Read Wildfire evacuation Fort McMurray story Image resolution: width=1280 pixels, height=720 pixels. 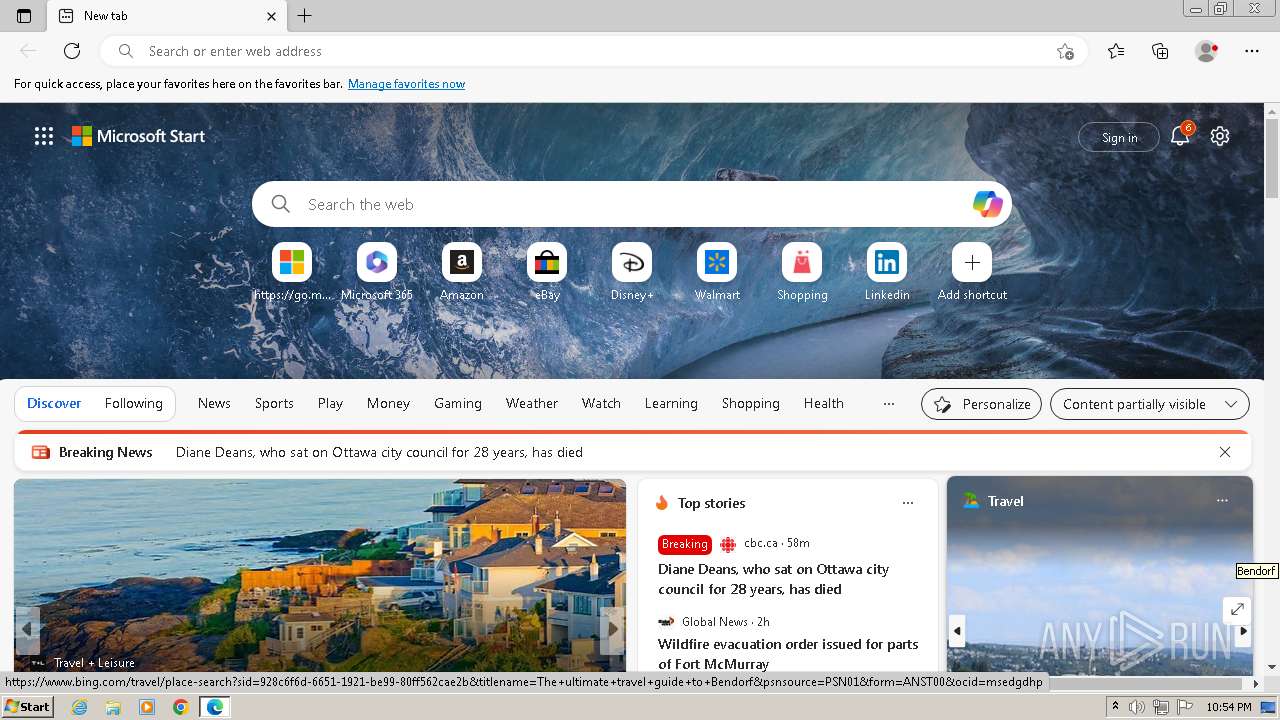pyautogui.click(x=788, y=654)
